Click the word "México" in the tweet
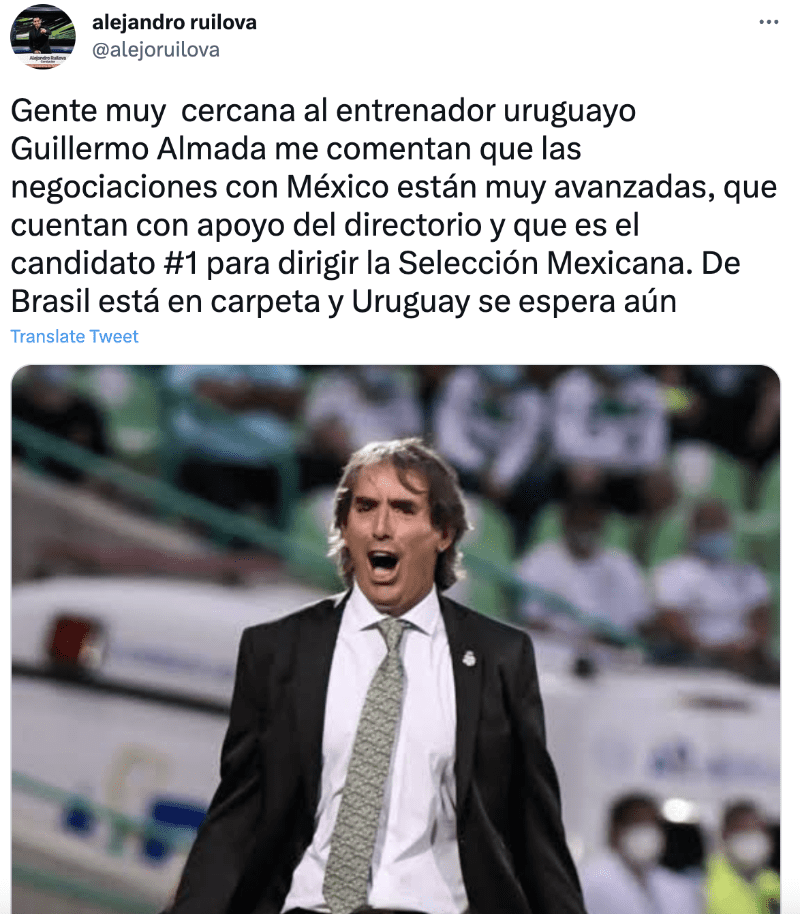This screenshot has height=914, width=800. 338,188
